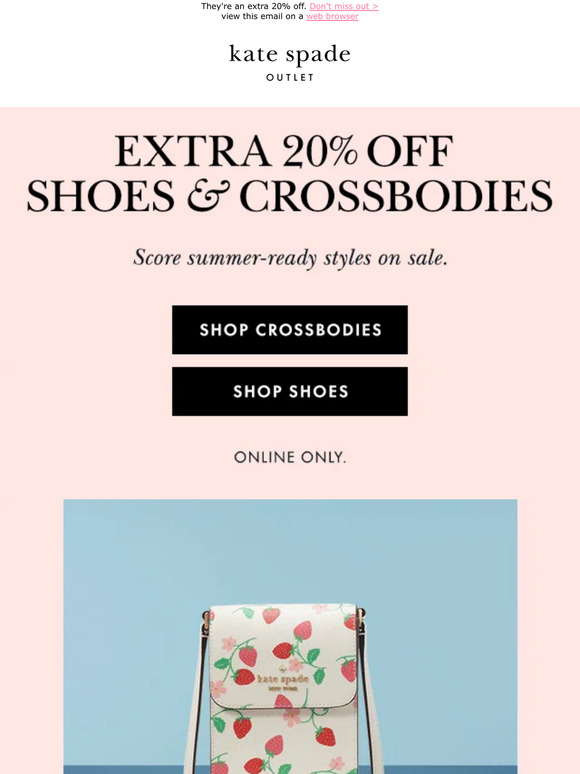Click the "20%" figure in the headline
This screenshot has width=580, height=774.
pyautogui.click(x=319, y=152)
